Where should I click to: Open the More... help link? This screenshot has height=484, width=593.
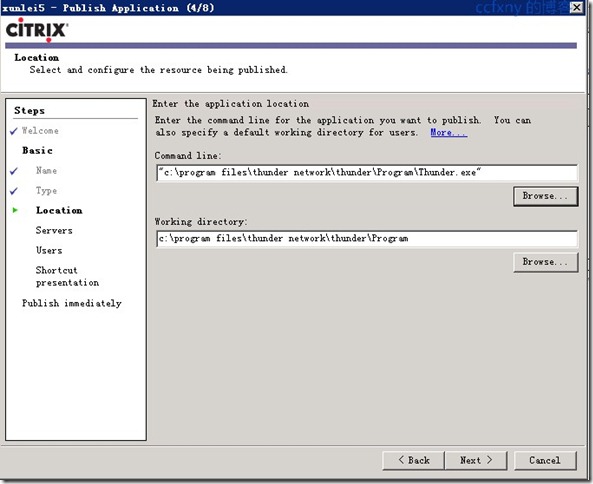tap(449, 132)
